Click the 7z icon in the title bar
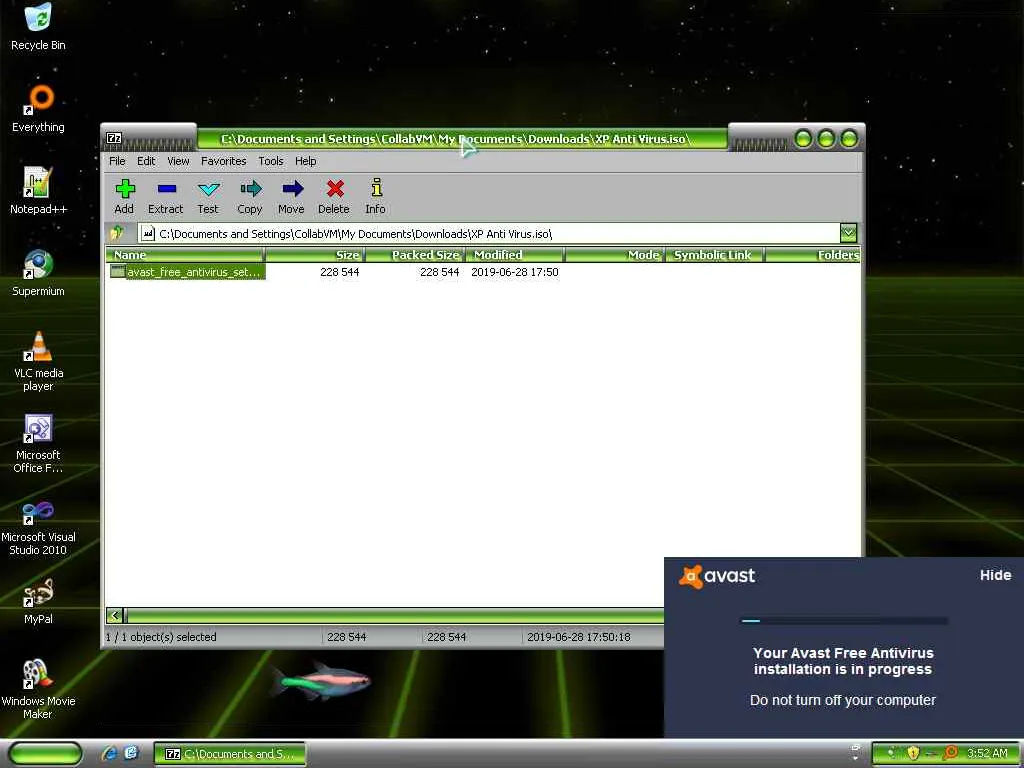 (114, 138)
